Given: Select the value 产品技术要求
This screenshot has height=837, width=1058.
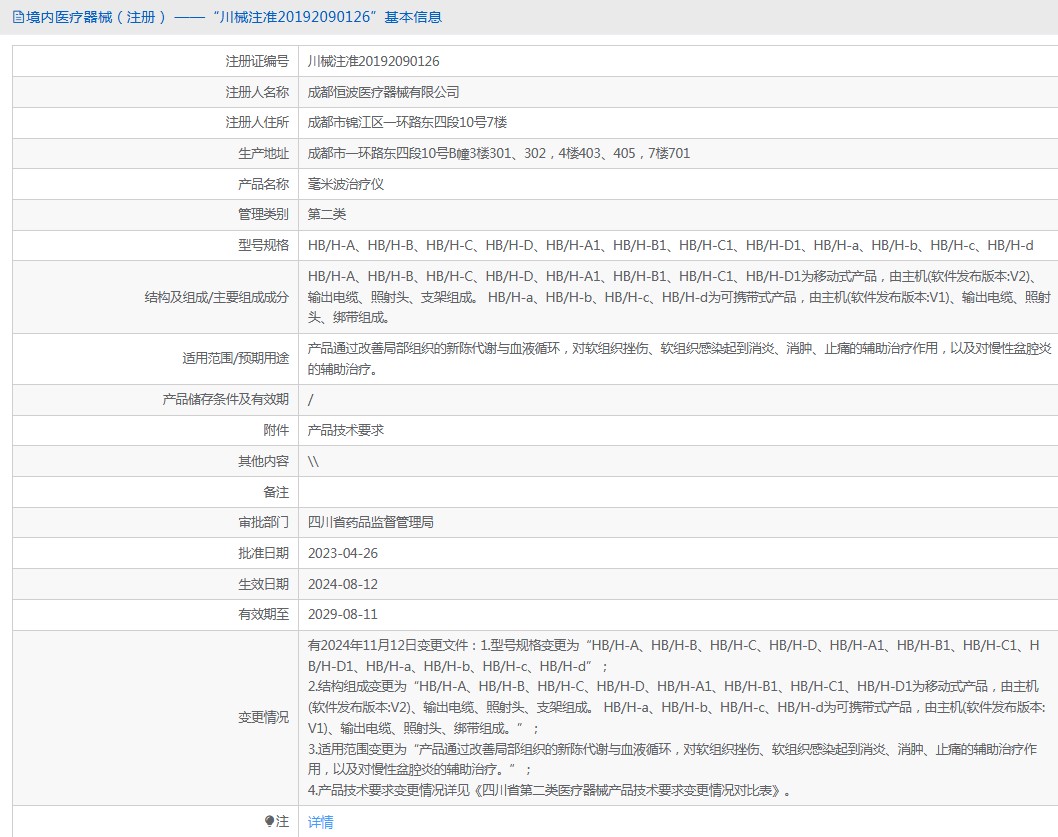Looking at the screenshot, I should pos(345,430).
